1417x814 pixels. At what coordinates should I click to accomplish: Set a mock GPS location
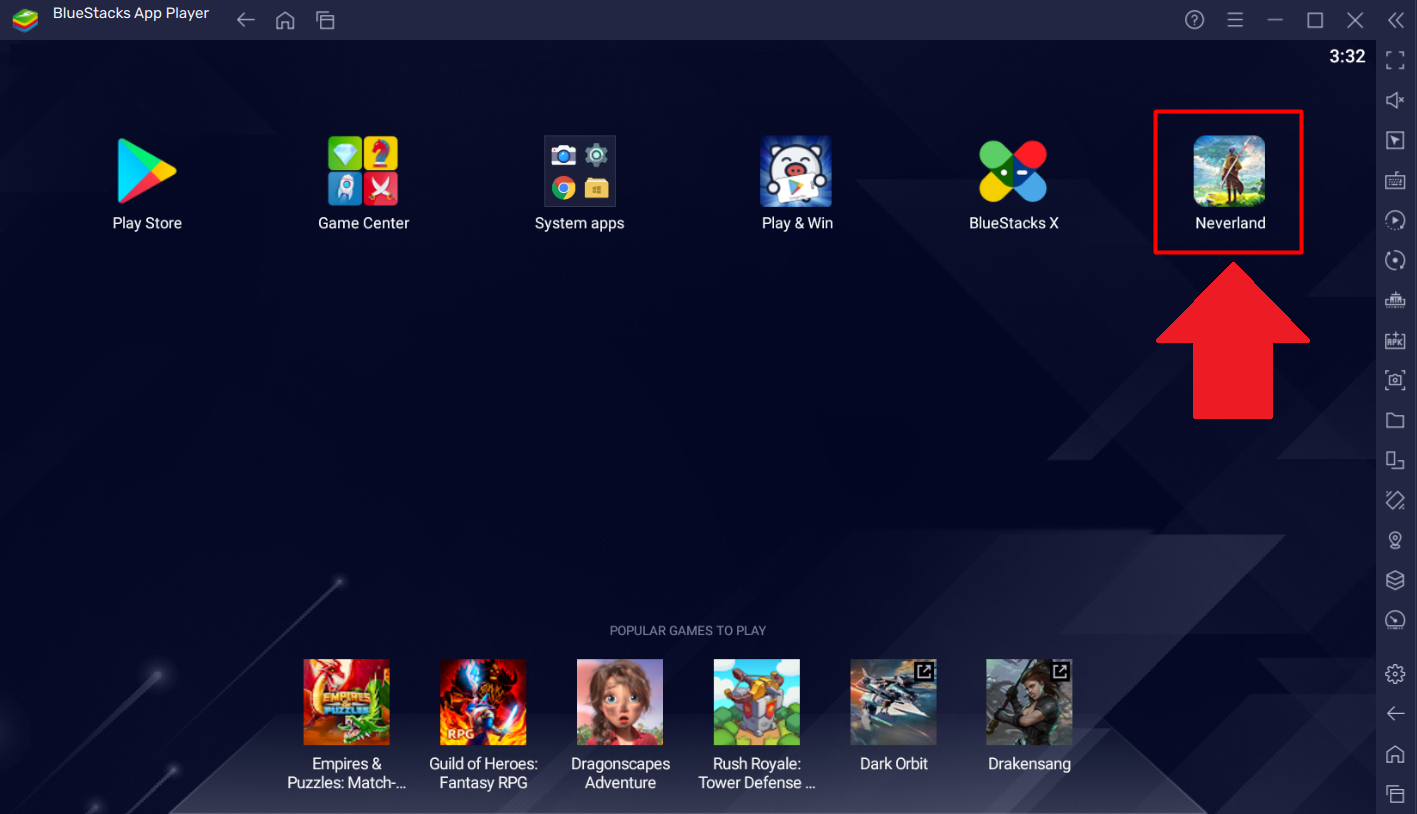tap(1394, 540)
